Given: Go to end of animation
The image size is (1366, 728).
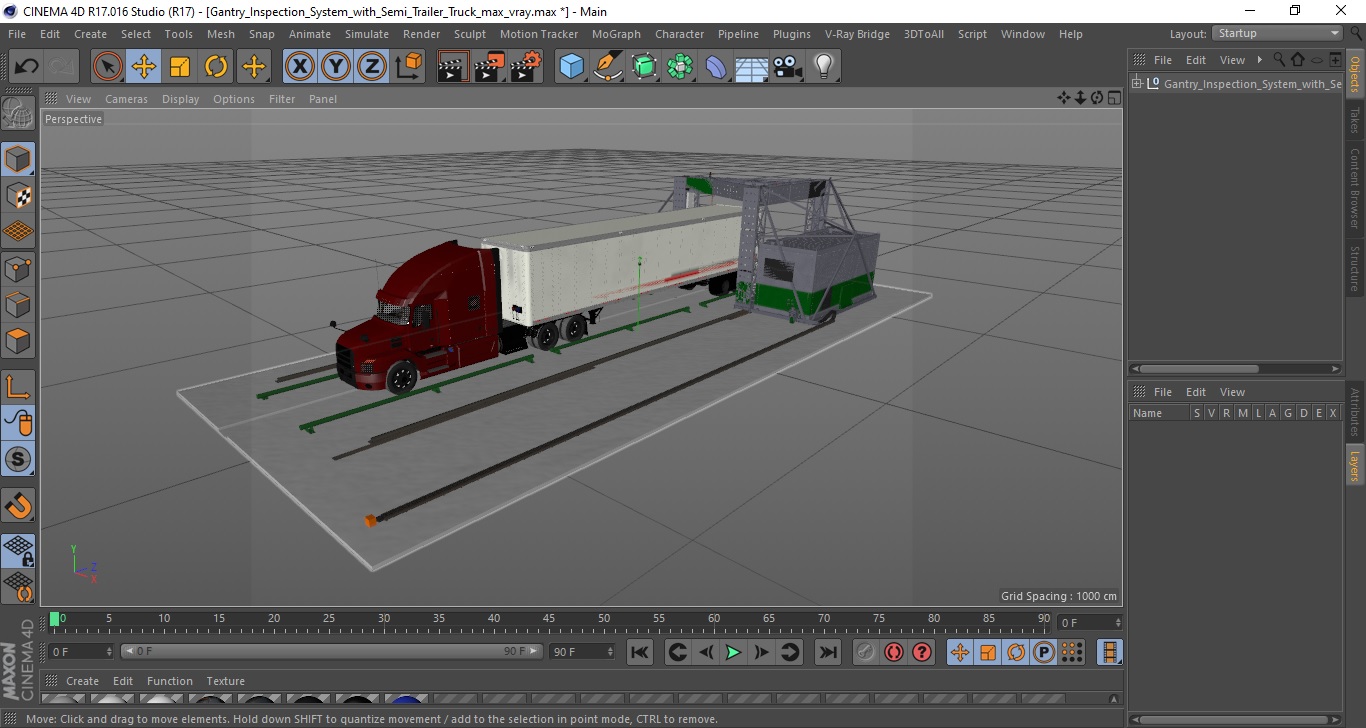Looking at the screenshot, I should tap(828, 652).
